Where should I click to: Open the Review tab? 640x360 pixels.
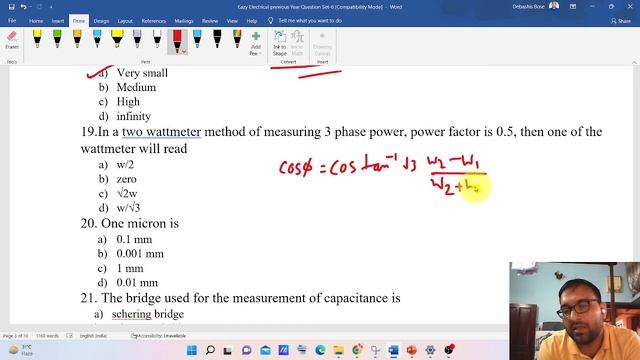(210, 21)
